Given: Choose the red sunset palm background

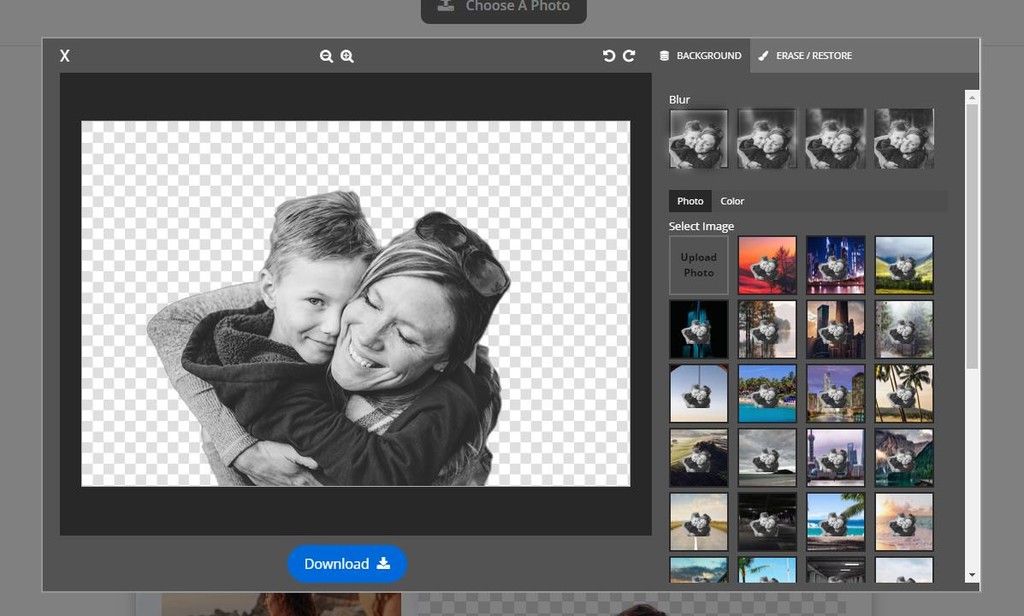Looking at the screenshot, I should [x=767, y=265].
